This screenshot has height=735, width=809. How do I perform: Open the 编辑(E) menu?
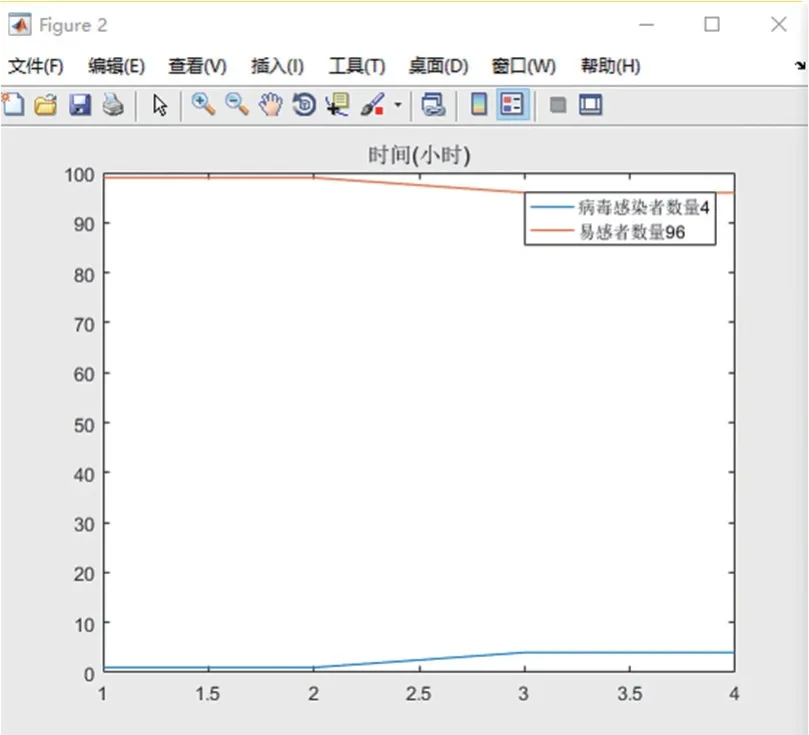[116, 66]
